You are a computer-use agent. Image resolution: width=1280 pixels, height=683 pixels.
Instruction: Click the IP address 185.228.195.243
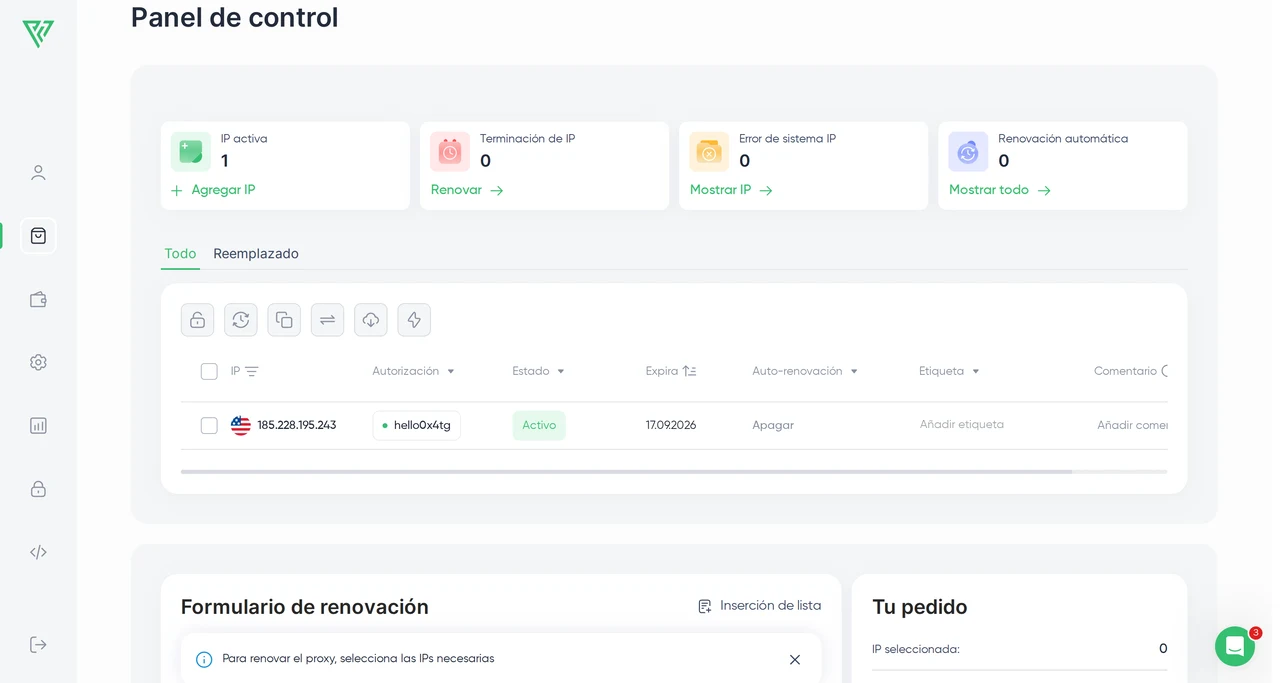tap(297, 425)
